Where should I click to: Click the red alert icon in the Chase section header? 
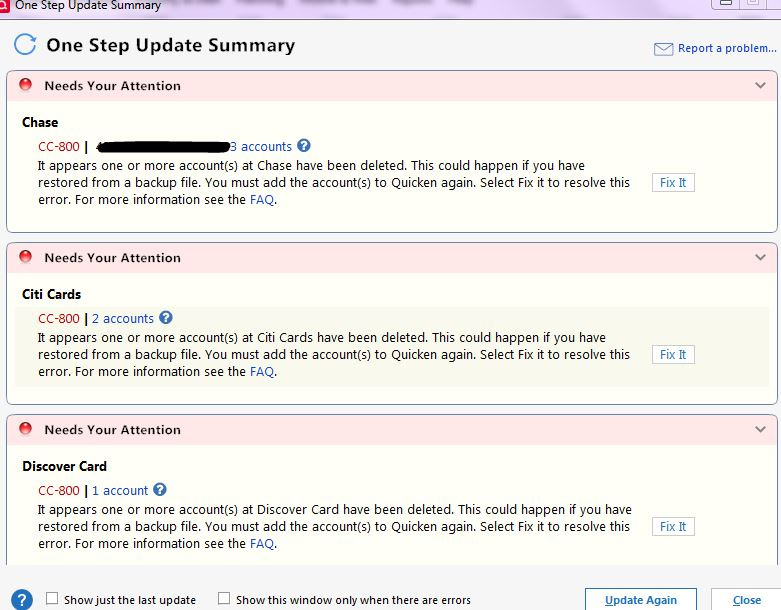(25, 85)
